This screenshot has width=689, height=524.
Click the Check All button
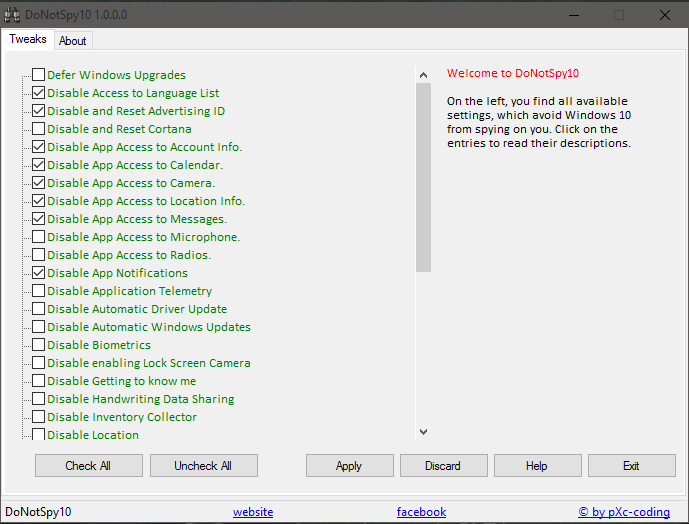click(x=89, y=466)
